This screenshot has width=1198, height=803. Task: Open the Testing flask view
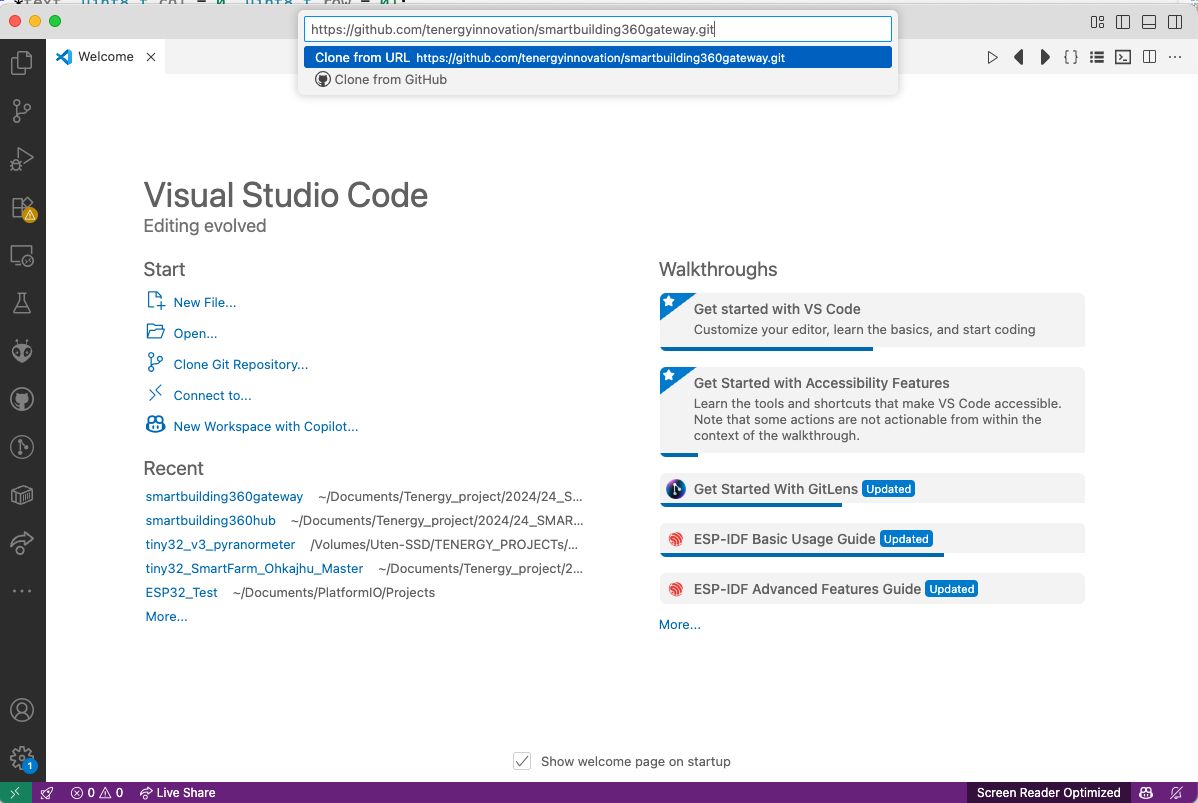(x=22, y=303)
